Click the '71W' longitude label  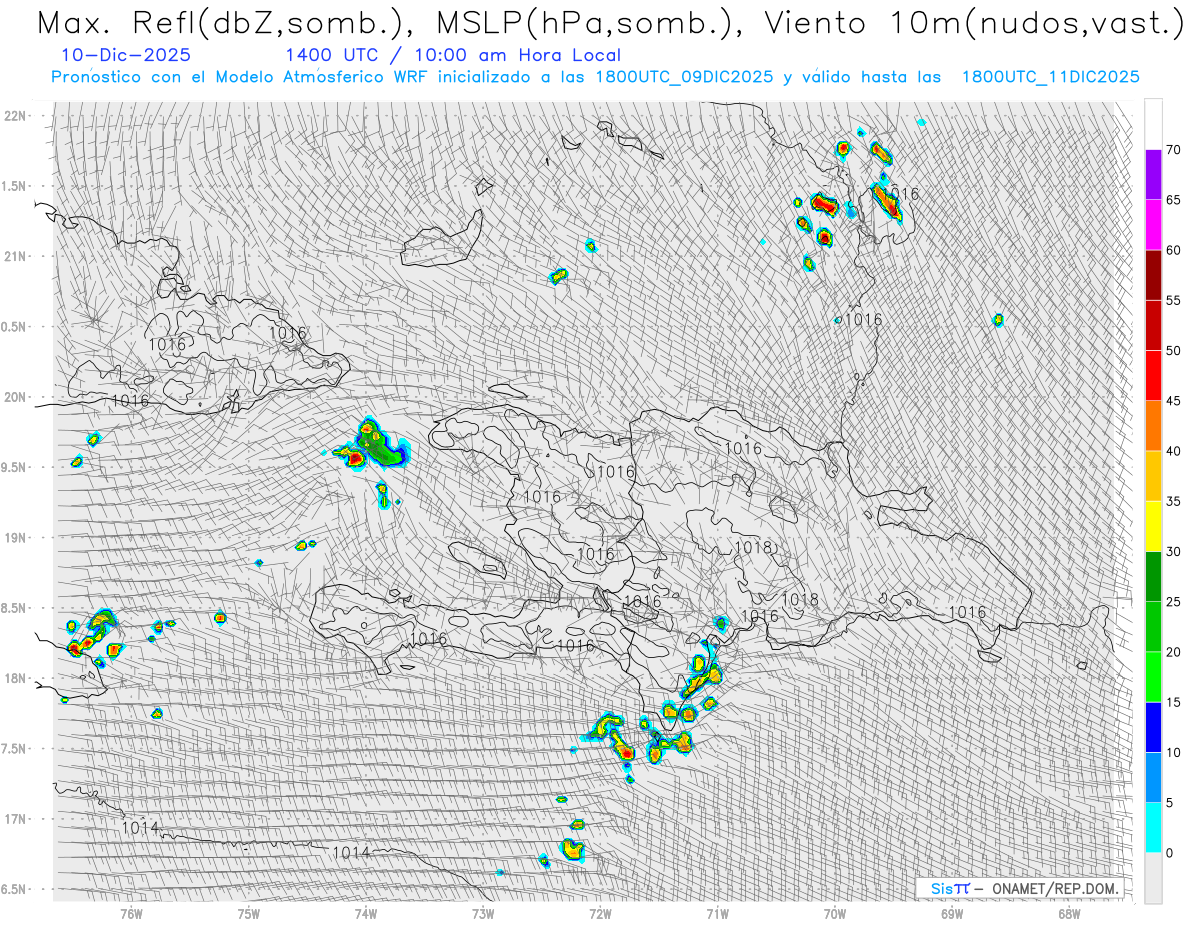tap(717, 913)
